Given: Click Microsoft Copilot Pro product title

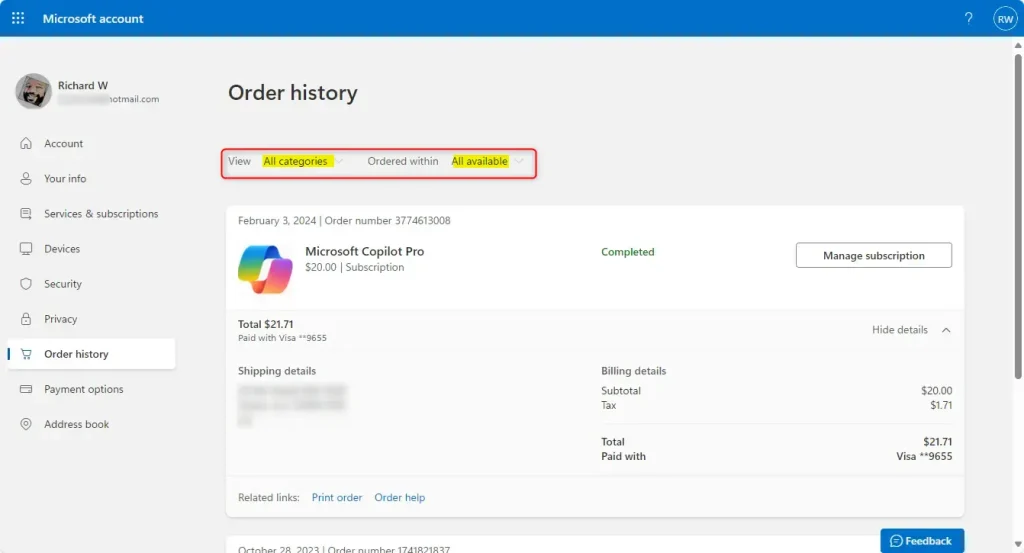Looking at the screenshot, I should point(364,251).
